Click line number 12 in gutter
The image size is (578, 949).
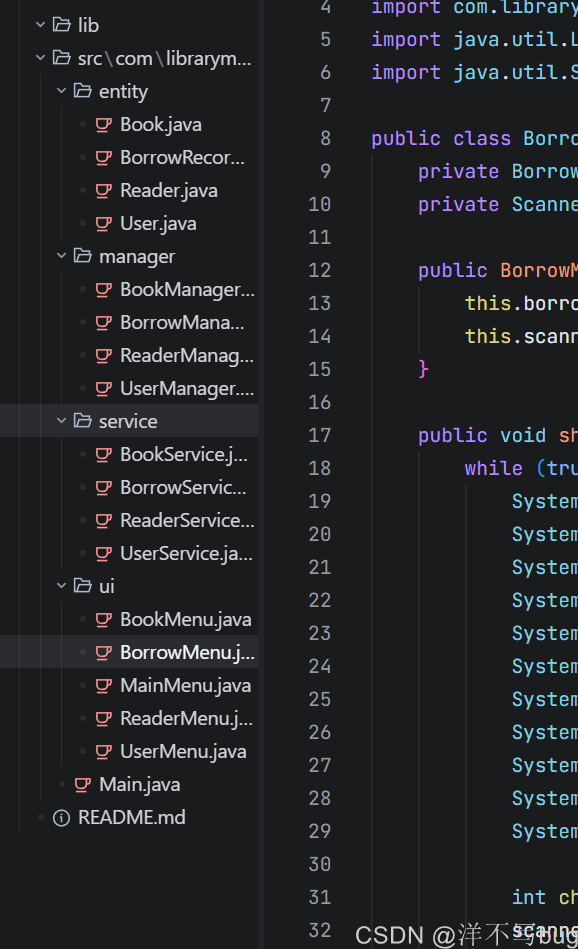coord(320,270)
